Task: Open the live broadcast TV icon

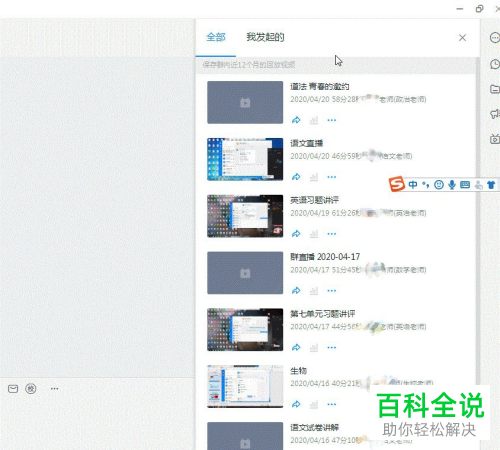Action: [x=495, y=139]
